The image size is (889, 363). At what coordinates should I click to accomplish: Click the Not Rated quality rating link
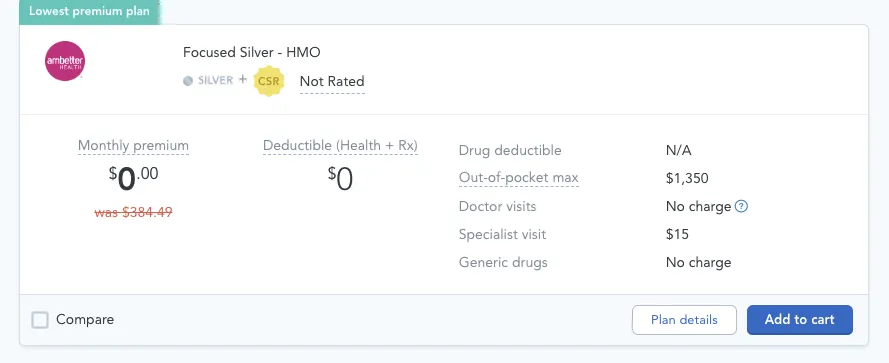332,82
